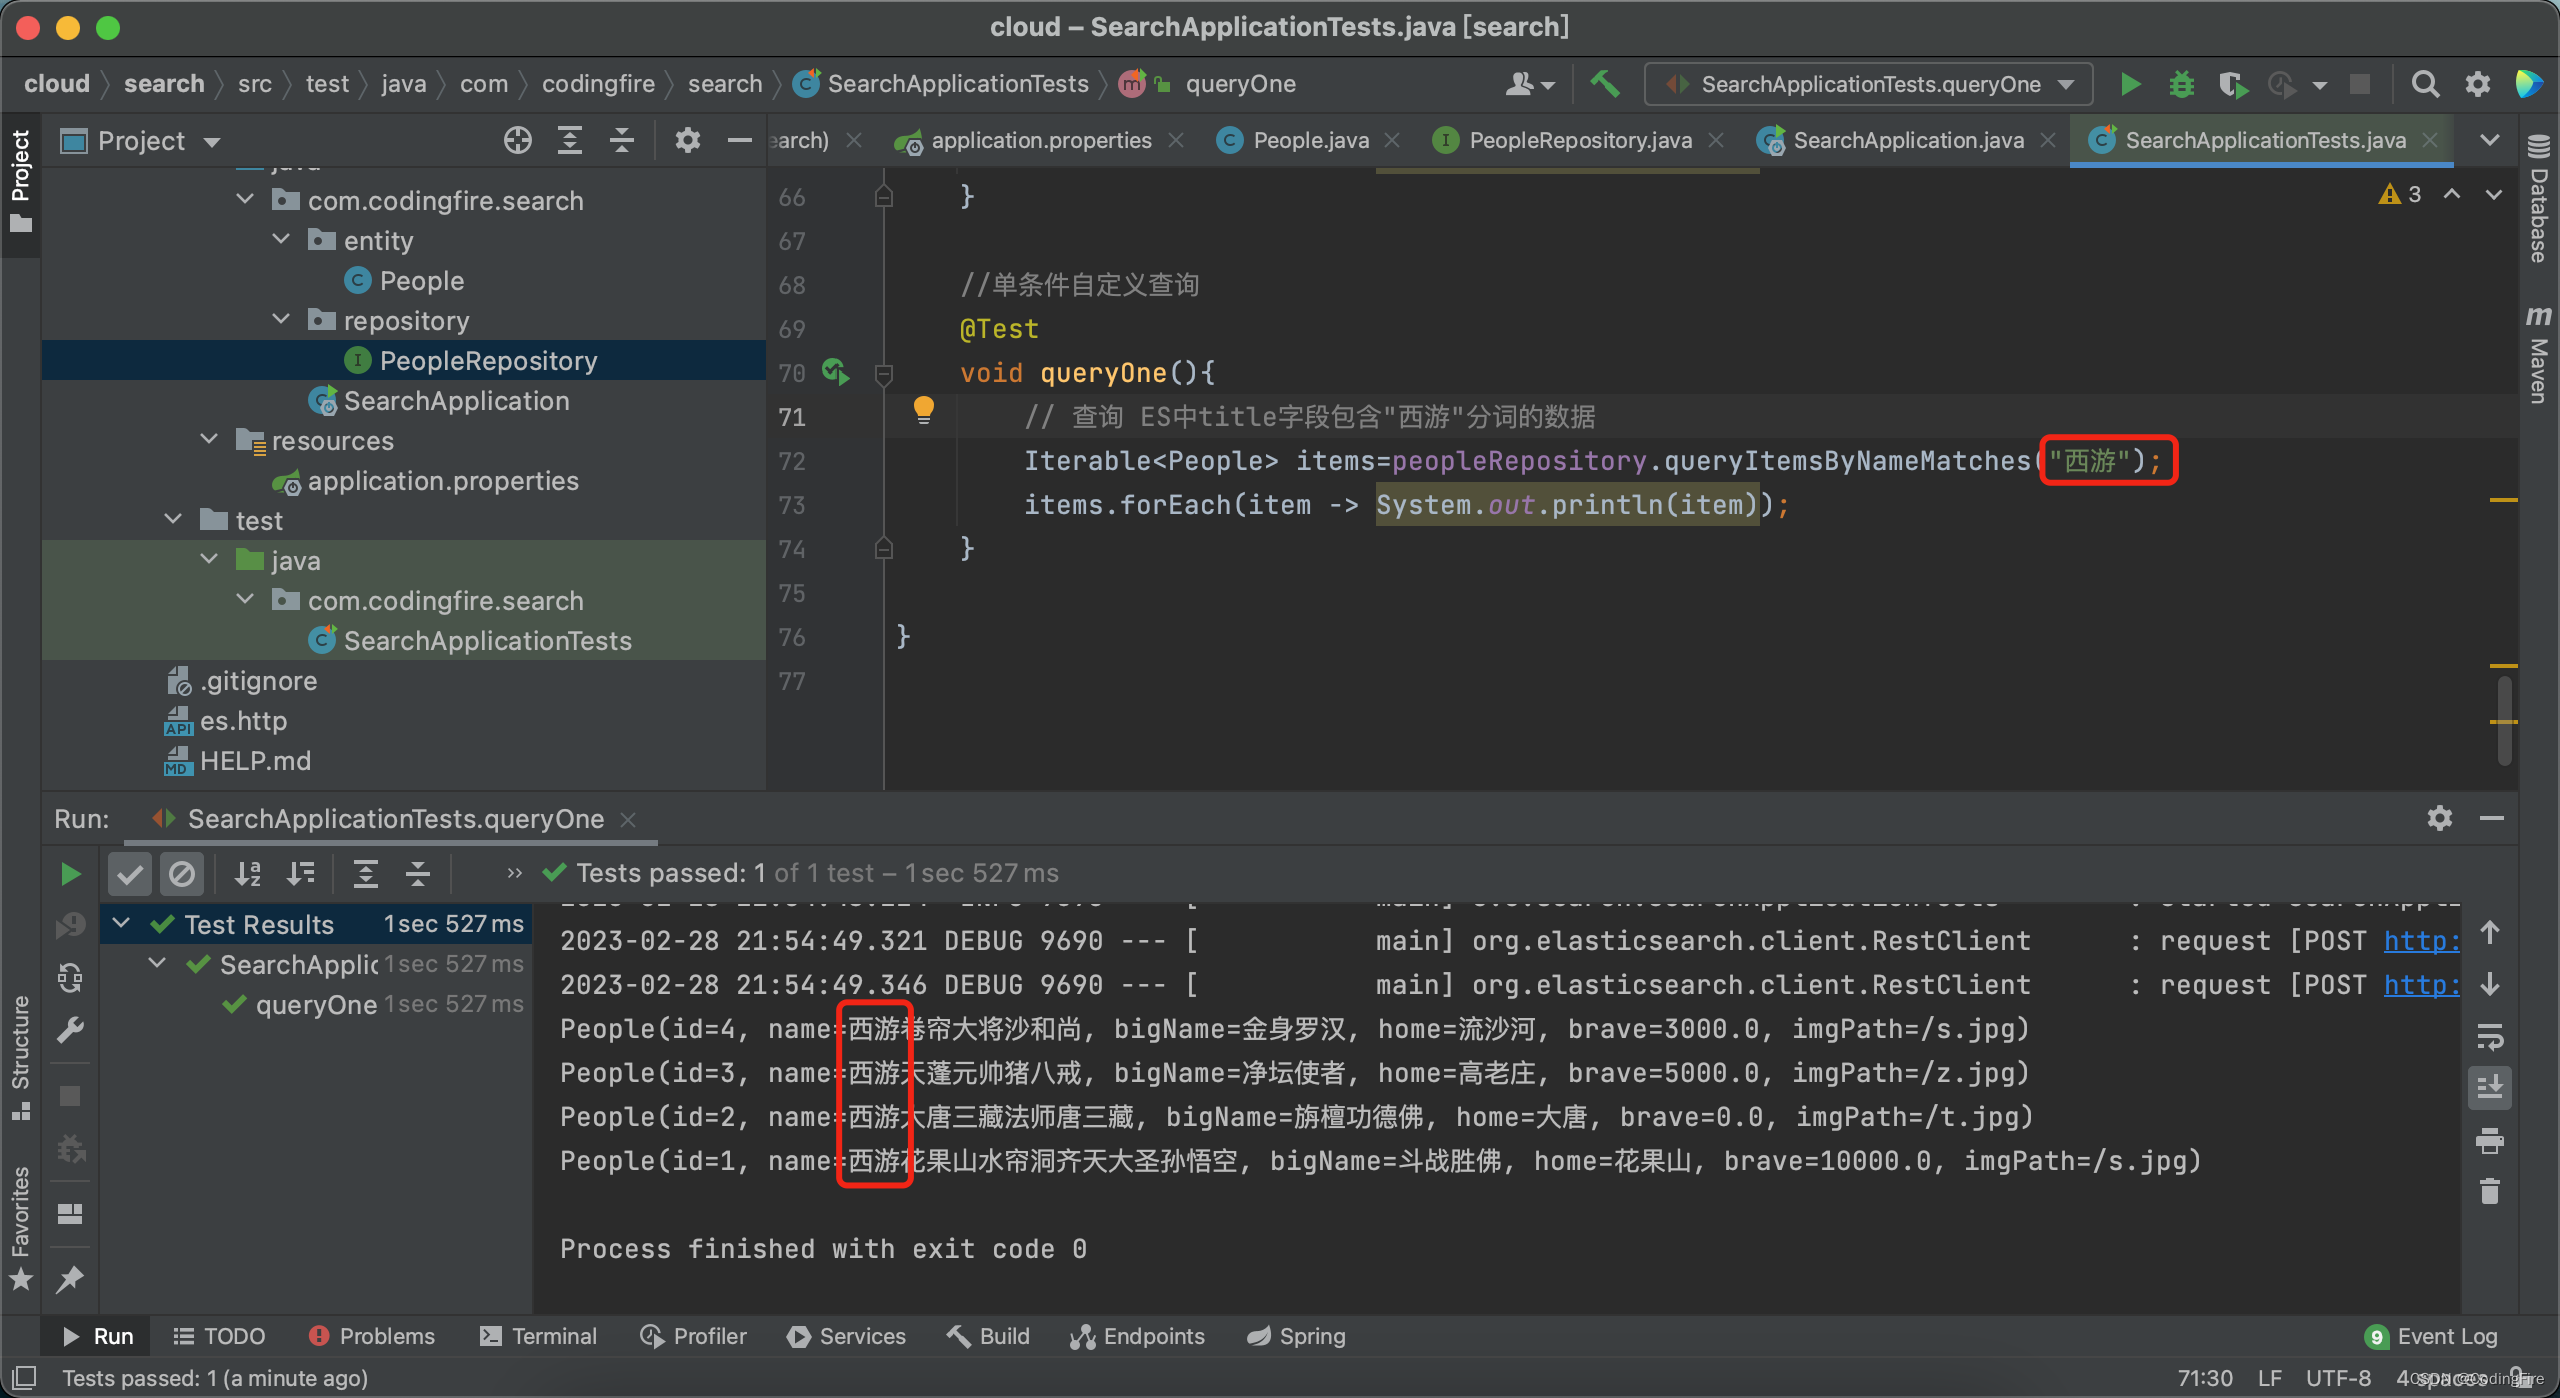Image resolution: width=2560 pixels, height=1398 pixels.
Task: Switch to People.java tab
Action: [1310, 140]
